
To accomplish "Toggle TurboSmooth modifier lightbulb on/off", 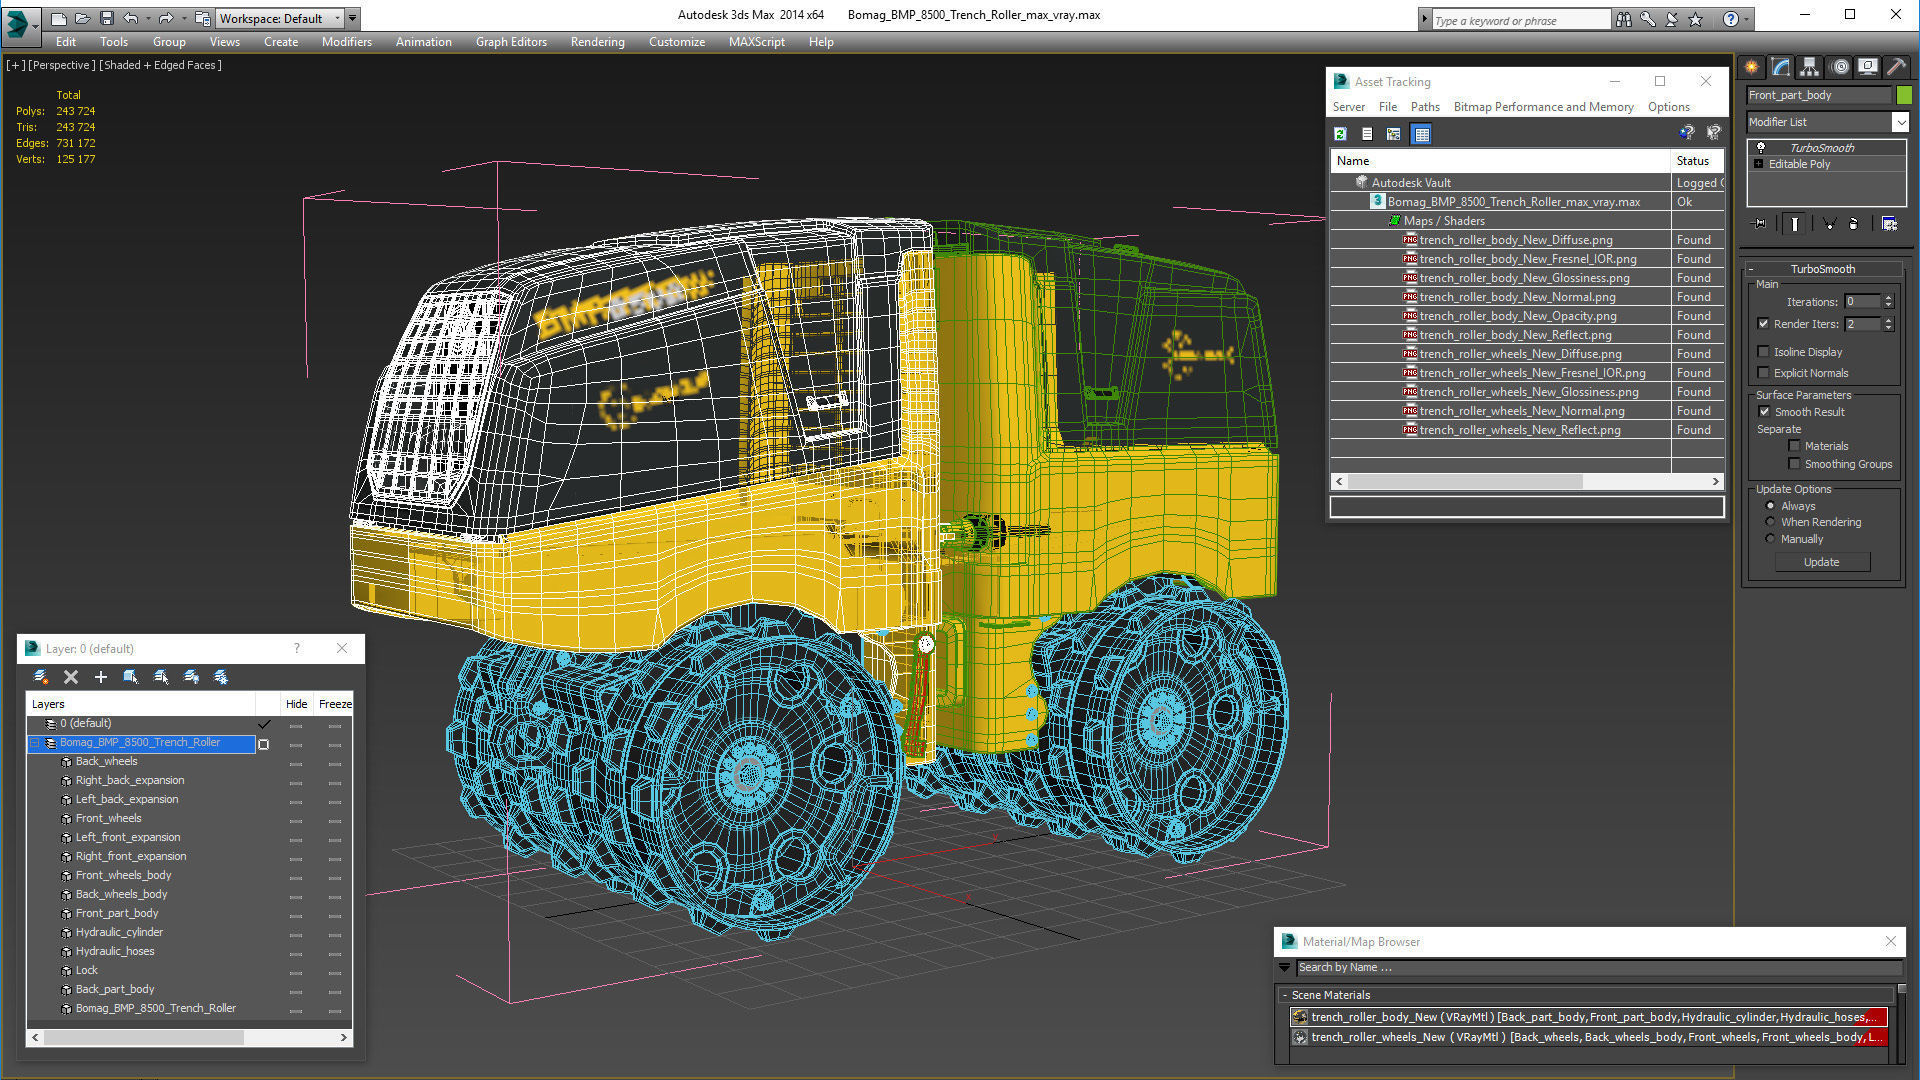I will click(x=1761, y=147).
